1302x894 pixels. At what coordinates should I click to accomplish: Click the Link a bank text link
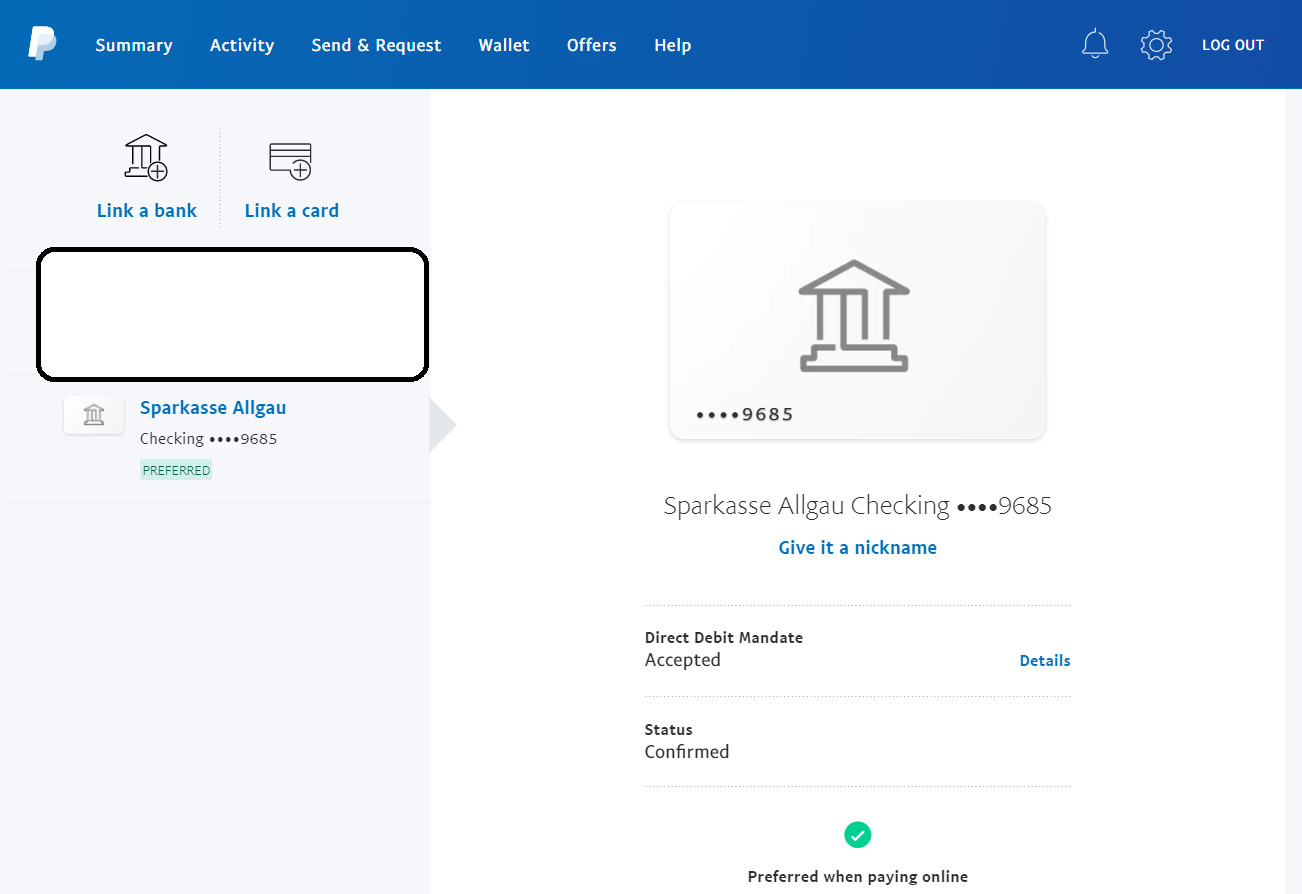pos(147,210)
